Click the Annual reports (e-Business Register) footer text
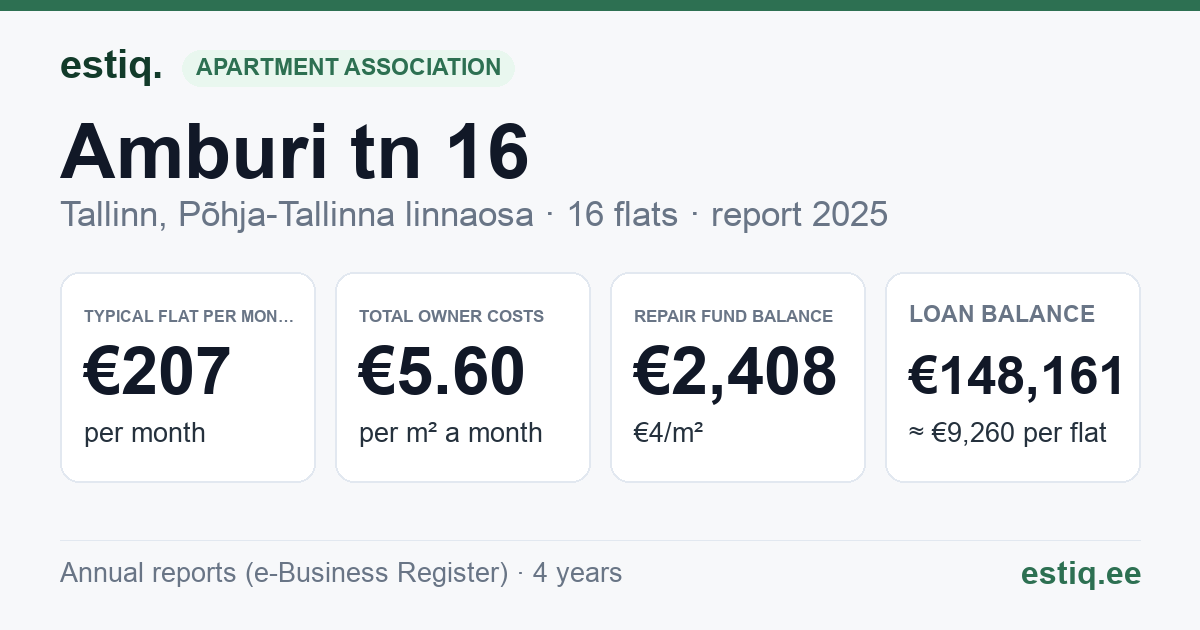The width and height of the screenshot is (1200, 630). click(x=284, y=573)
